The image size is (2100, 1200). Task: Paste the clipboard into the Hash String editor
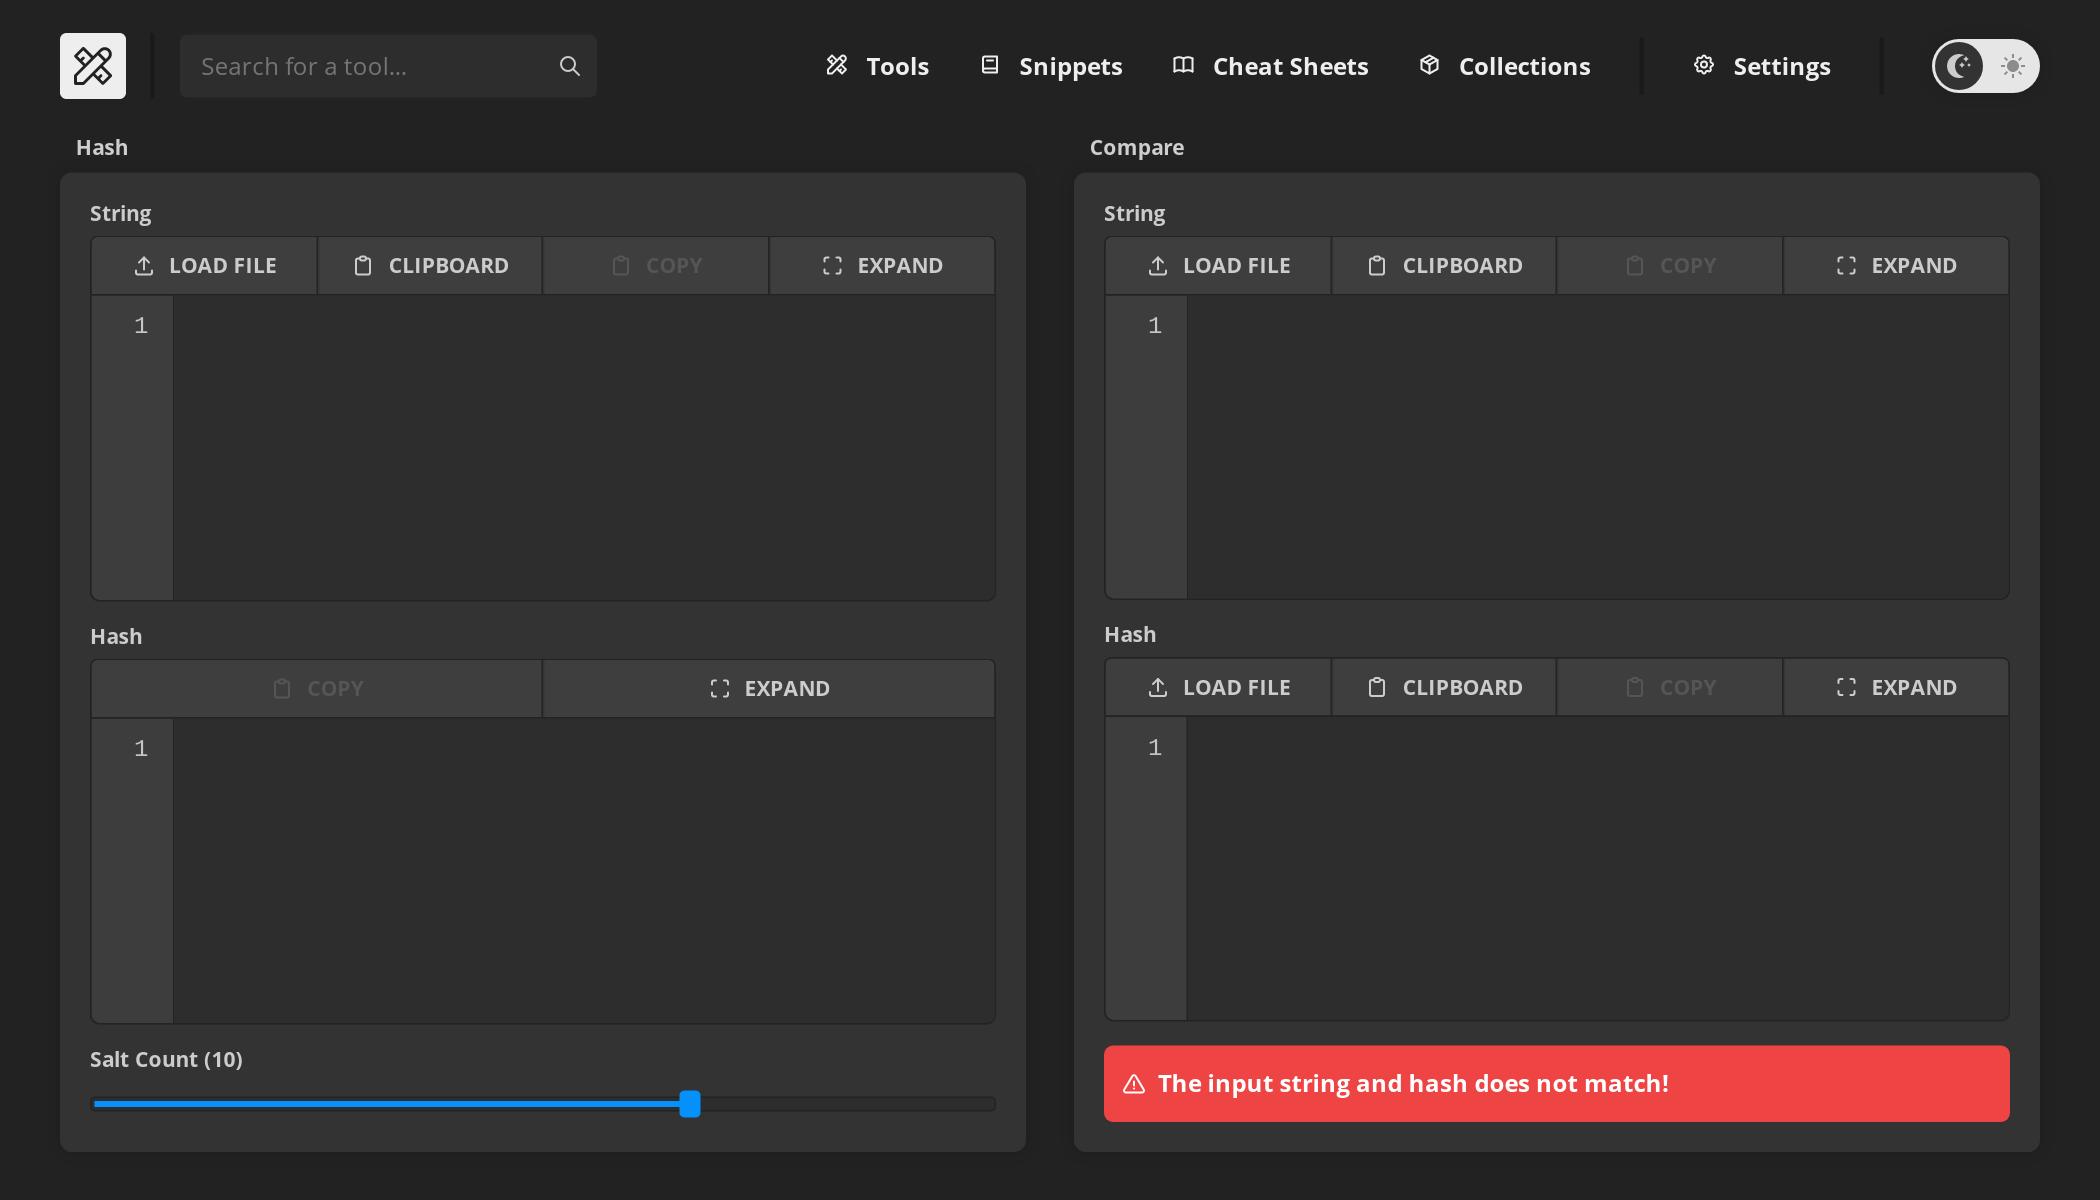point(430,266)
